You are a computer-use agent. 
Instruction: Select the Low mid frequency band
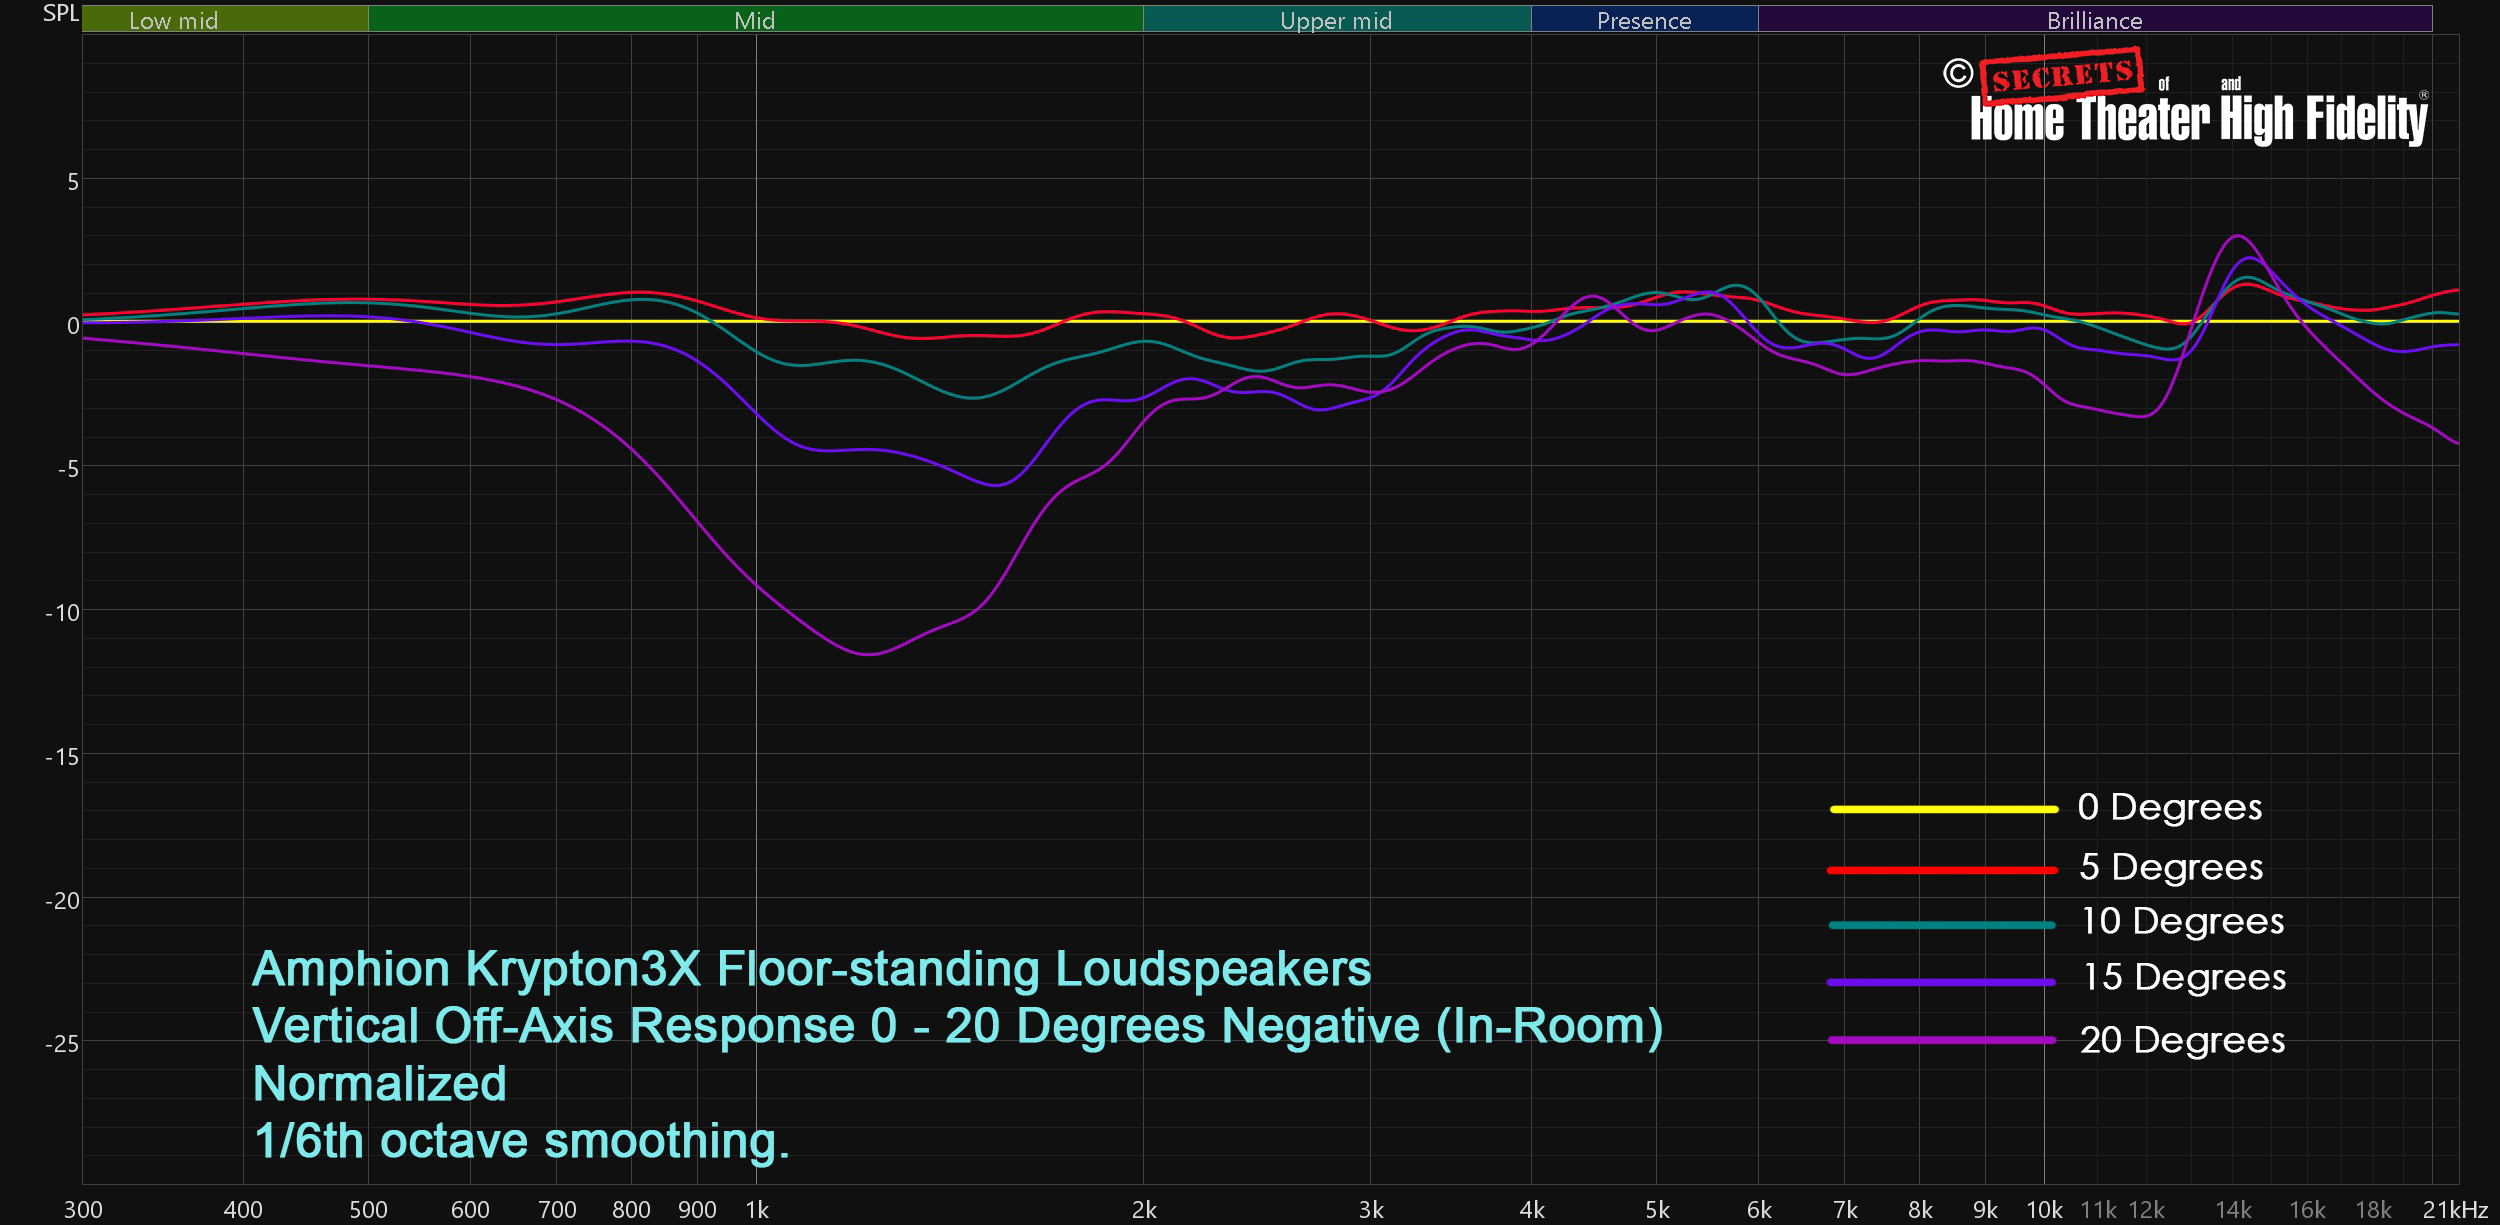pos(225,19)
